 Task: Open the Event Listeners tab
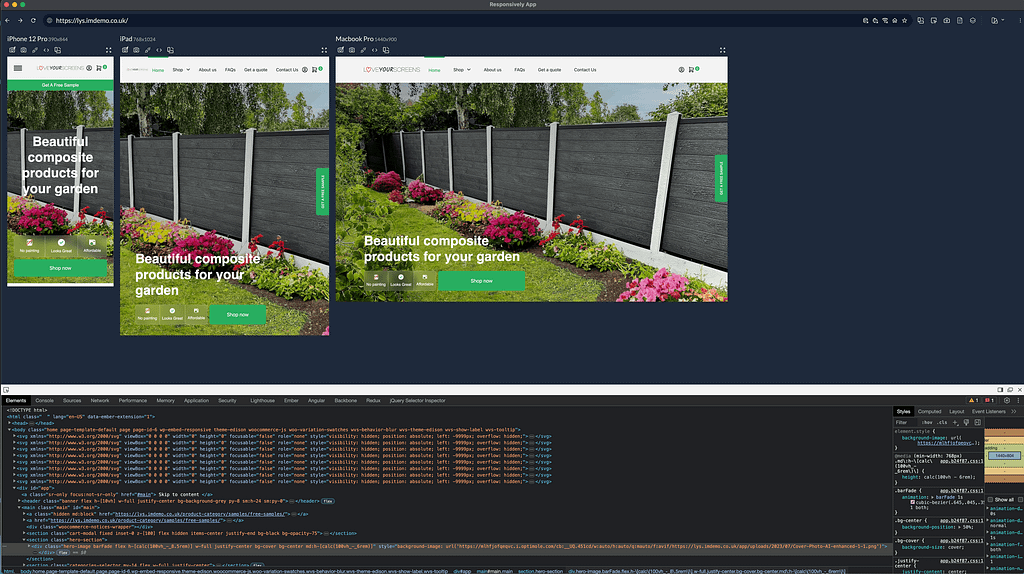[x=989, y=411]
